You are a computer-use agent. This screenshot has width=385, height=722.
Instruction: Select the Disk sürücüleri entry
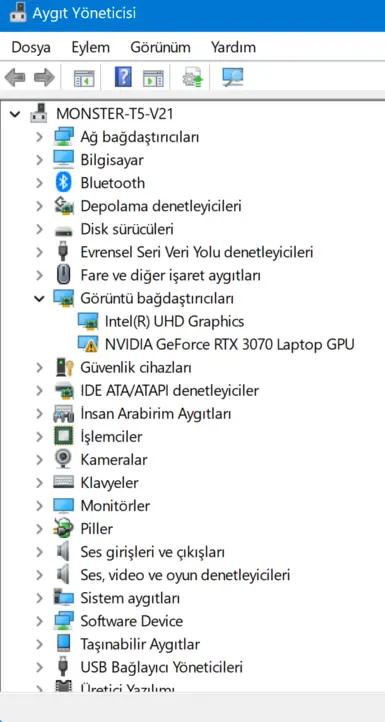coord(127,229)
